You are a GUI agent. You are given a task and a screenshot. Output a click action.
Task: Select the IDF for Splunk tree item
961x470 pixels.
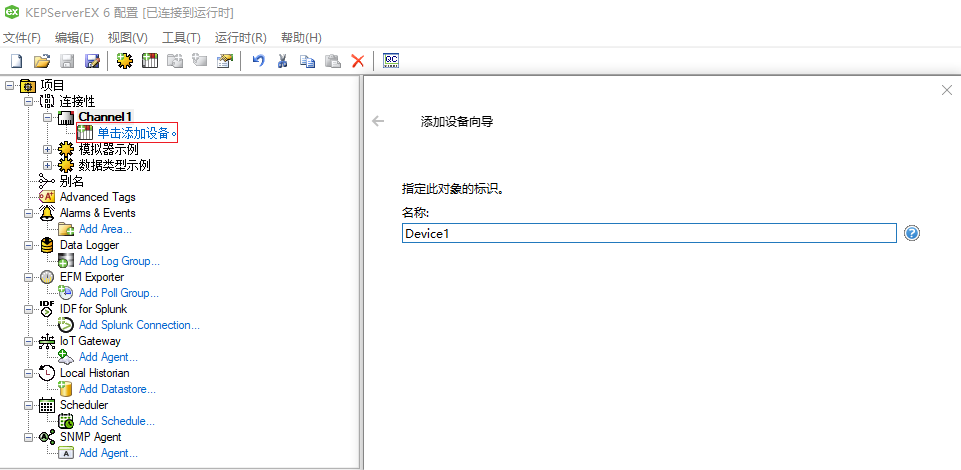(x=94, y=309)
